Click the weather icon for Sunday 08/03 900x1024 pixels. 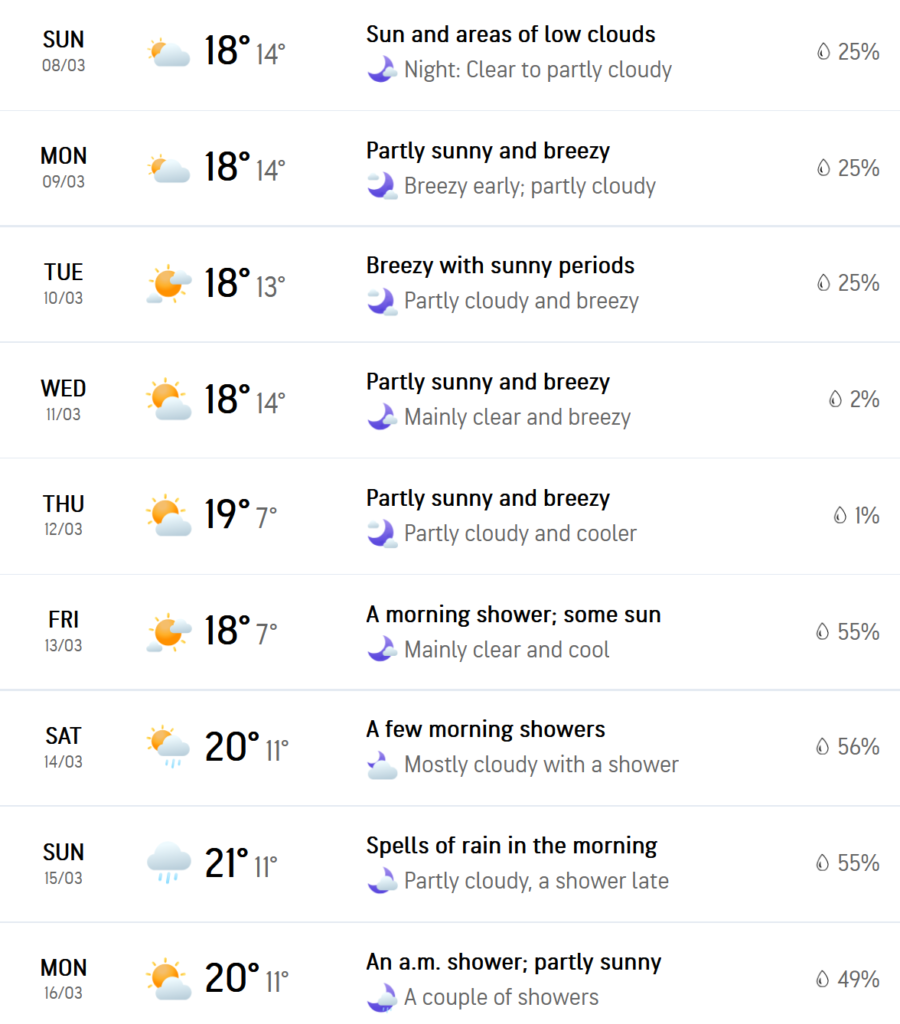point(168,52)
